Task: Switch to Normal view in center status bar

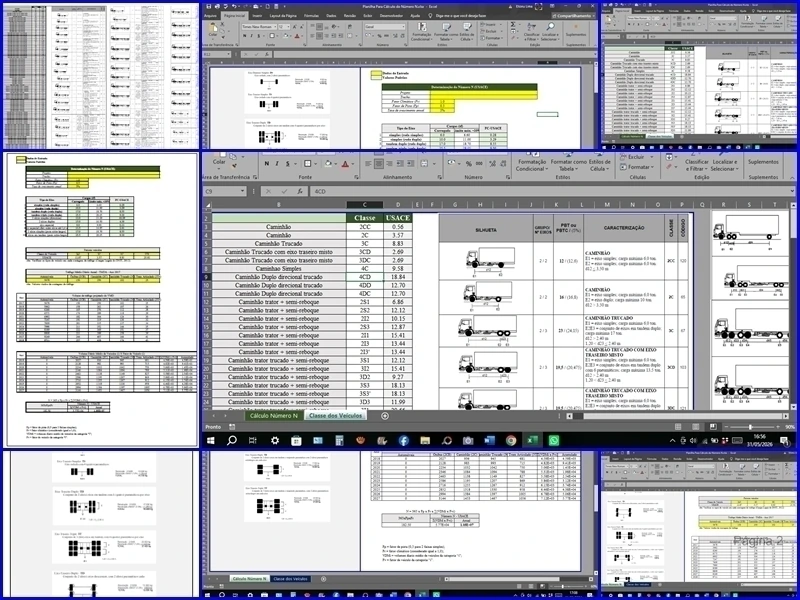Action: [x=678, y=427]
